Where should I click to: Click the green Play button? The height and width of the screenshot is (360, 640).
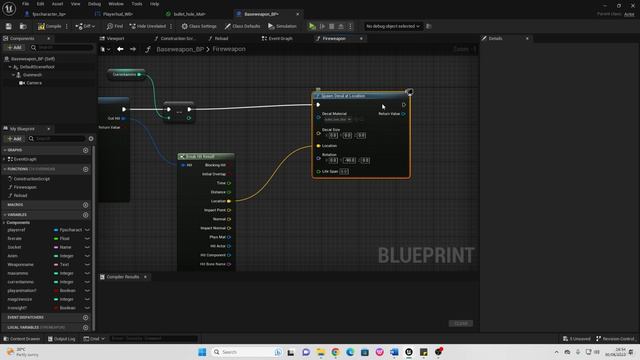coord(312,26)
